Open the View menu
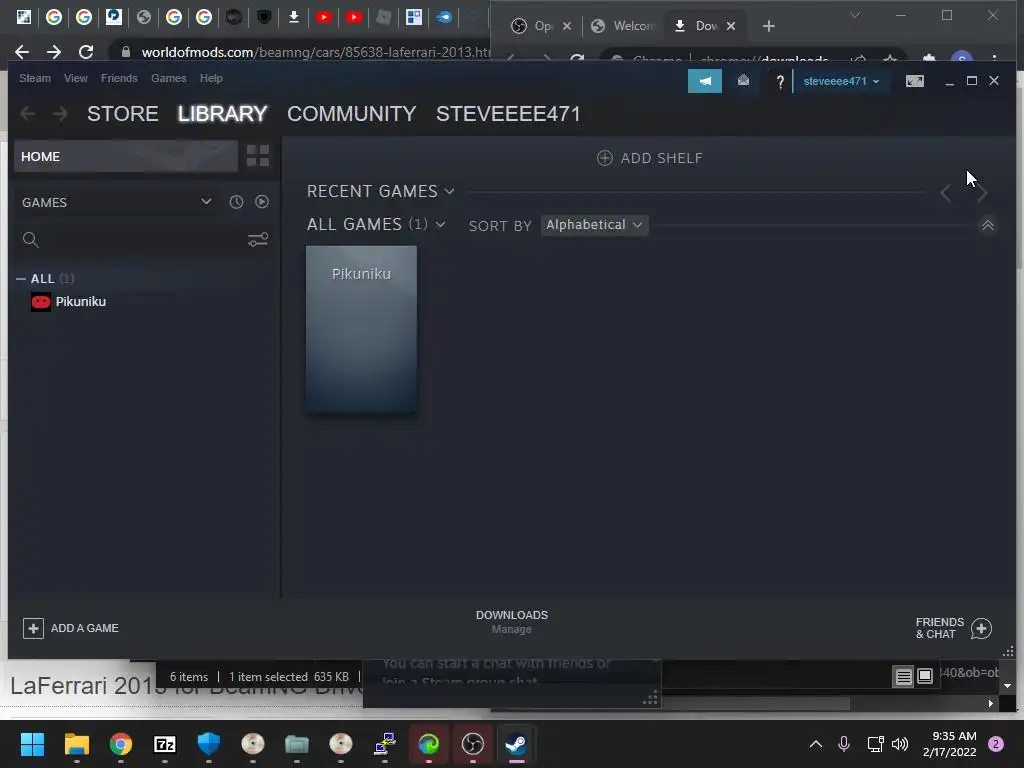The height and width of the screenshot is (768, 1024). [76, 78]
